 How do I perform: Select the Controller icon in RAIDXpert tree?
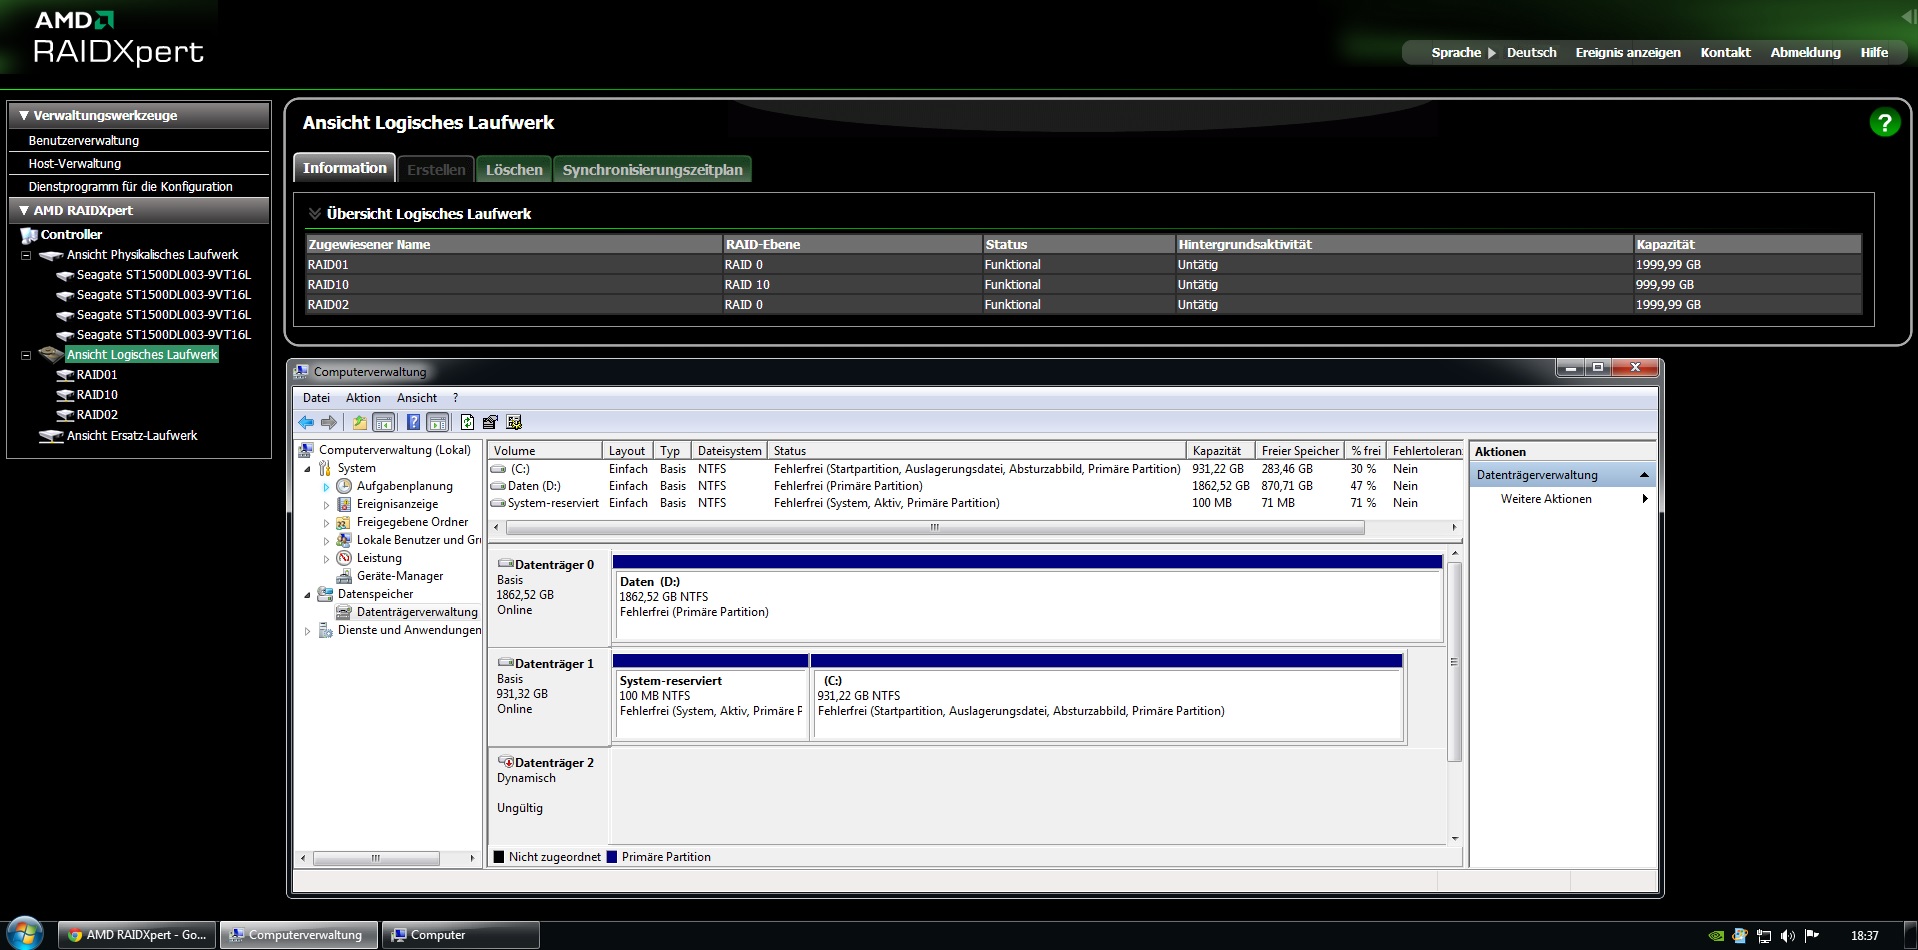click(x=29, y=235)
